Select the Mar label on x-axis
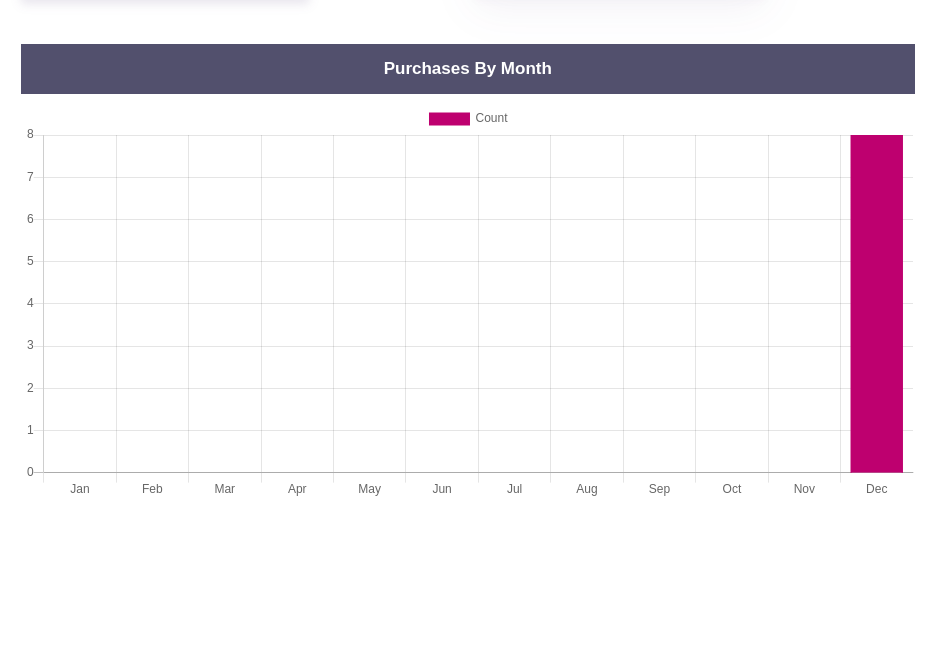This screenshot has height=657, width=952. (x=225, y=489)
